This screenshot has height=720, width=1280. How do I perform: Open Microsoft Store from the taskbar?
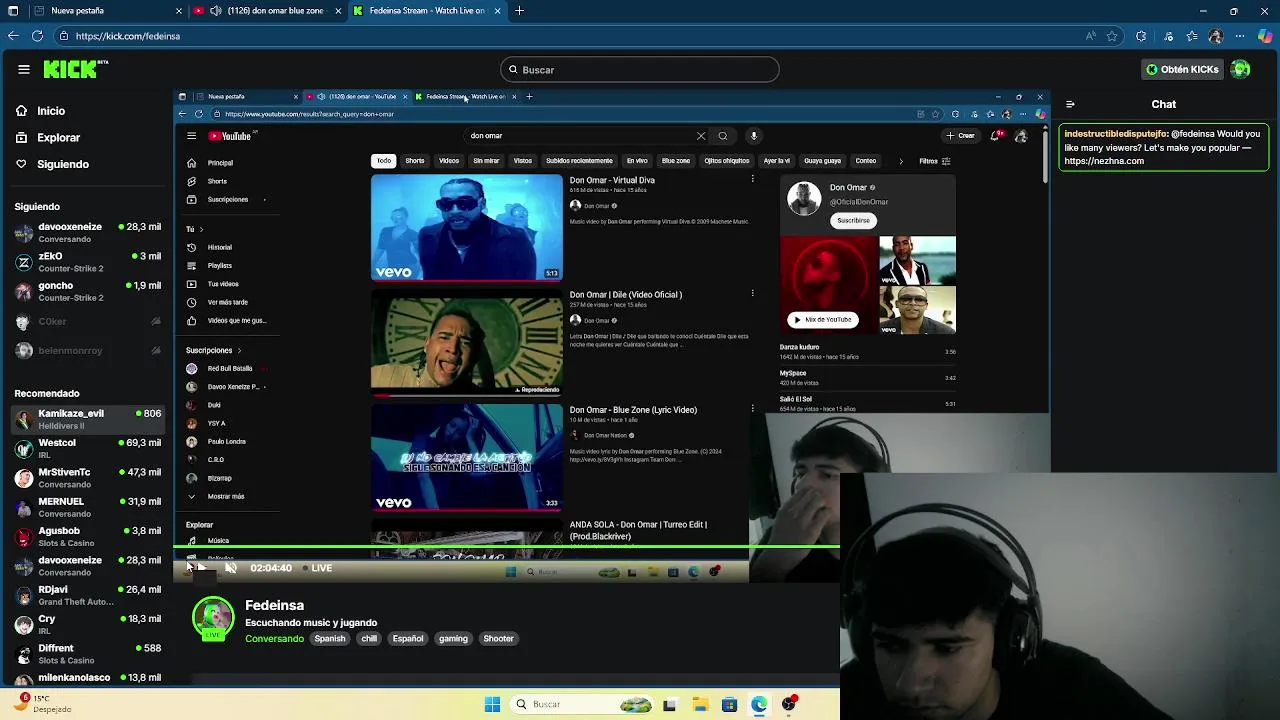[x=729, y=704]
